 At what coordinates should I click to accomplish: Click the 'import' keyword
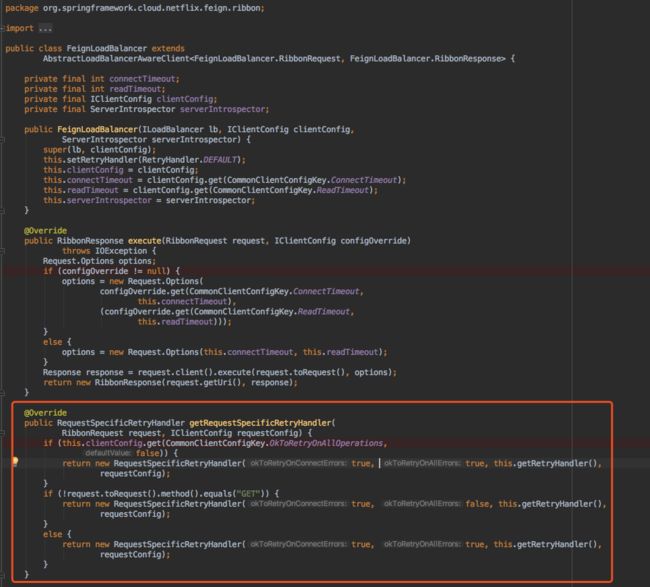coord(19,29)
